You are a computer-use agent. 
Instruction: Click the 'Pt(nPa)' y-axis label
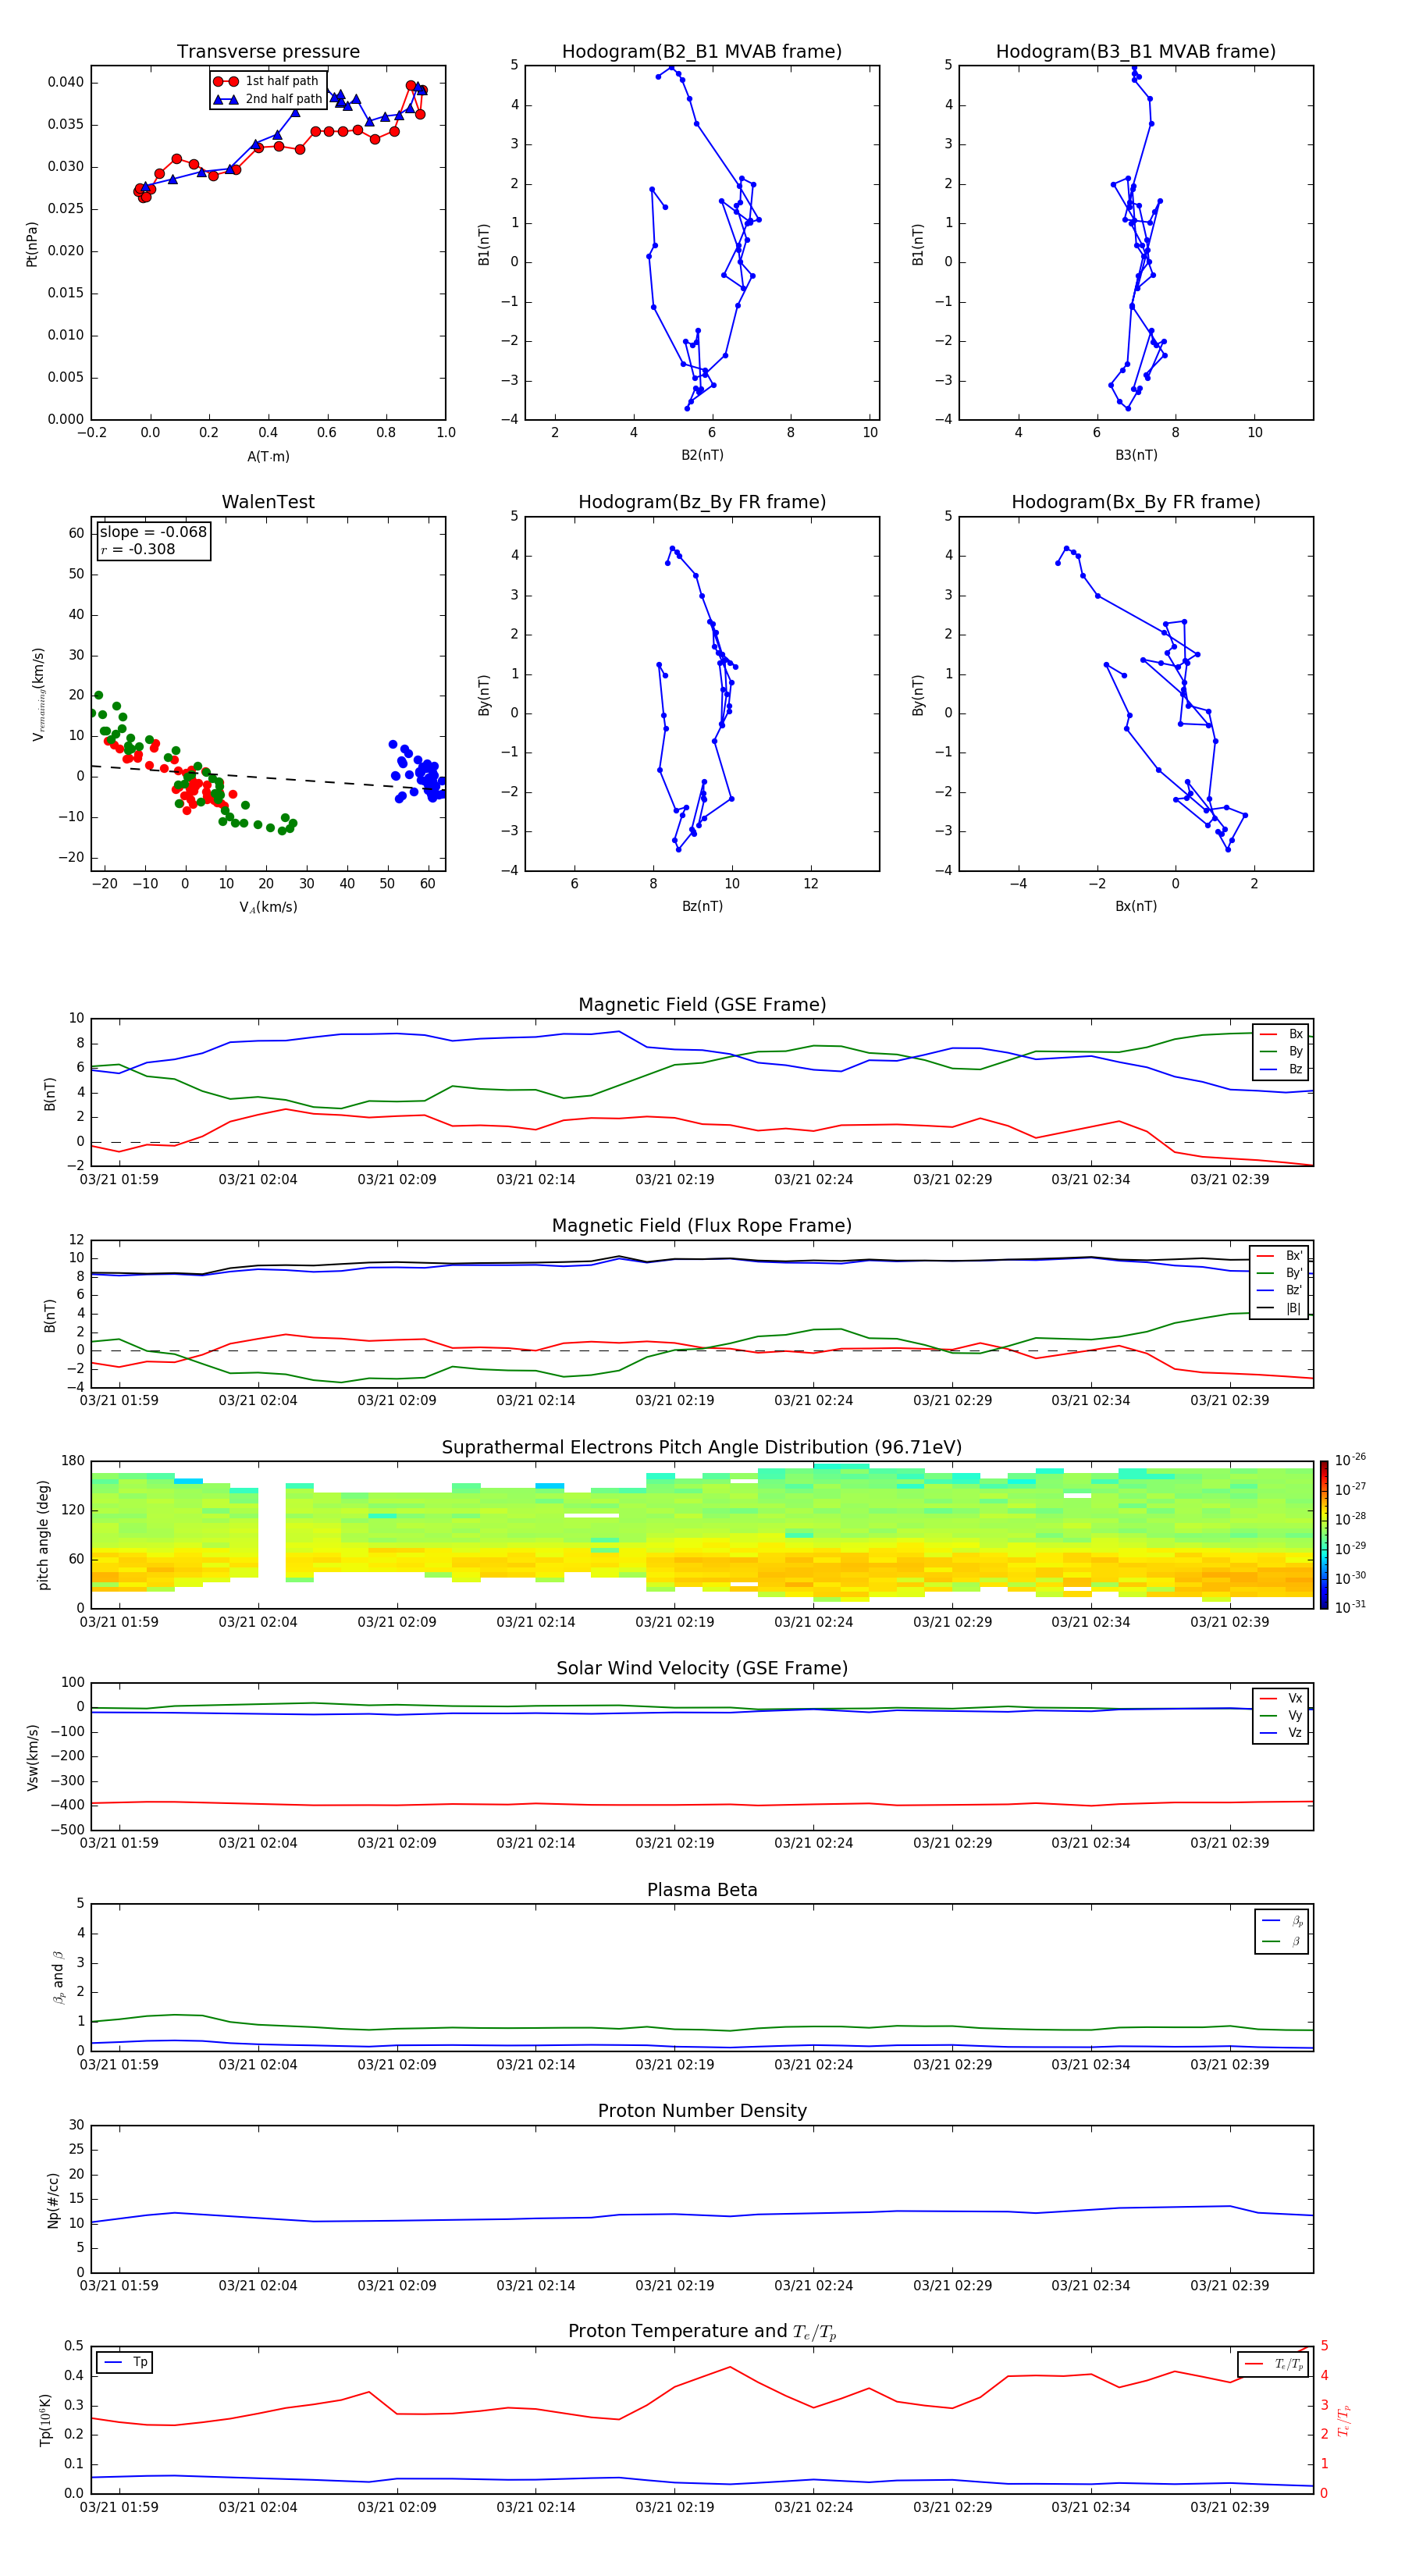(x=32, y=243)
